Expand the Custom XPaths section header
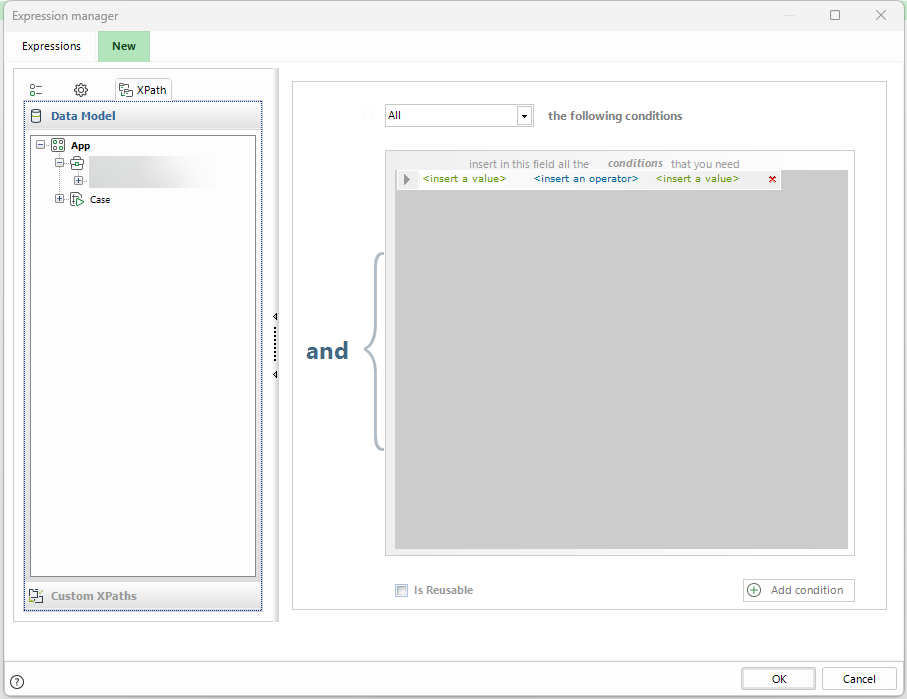 point(143,596)
